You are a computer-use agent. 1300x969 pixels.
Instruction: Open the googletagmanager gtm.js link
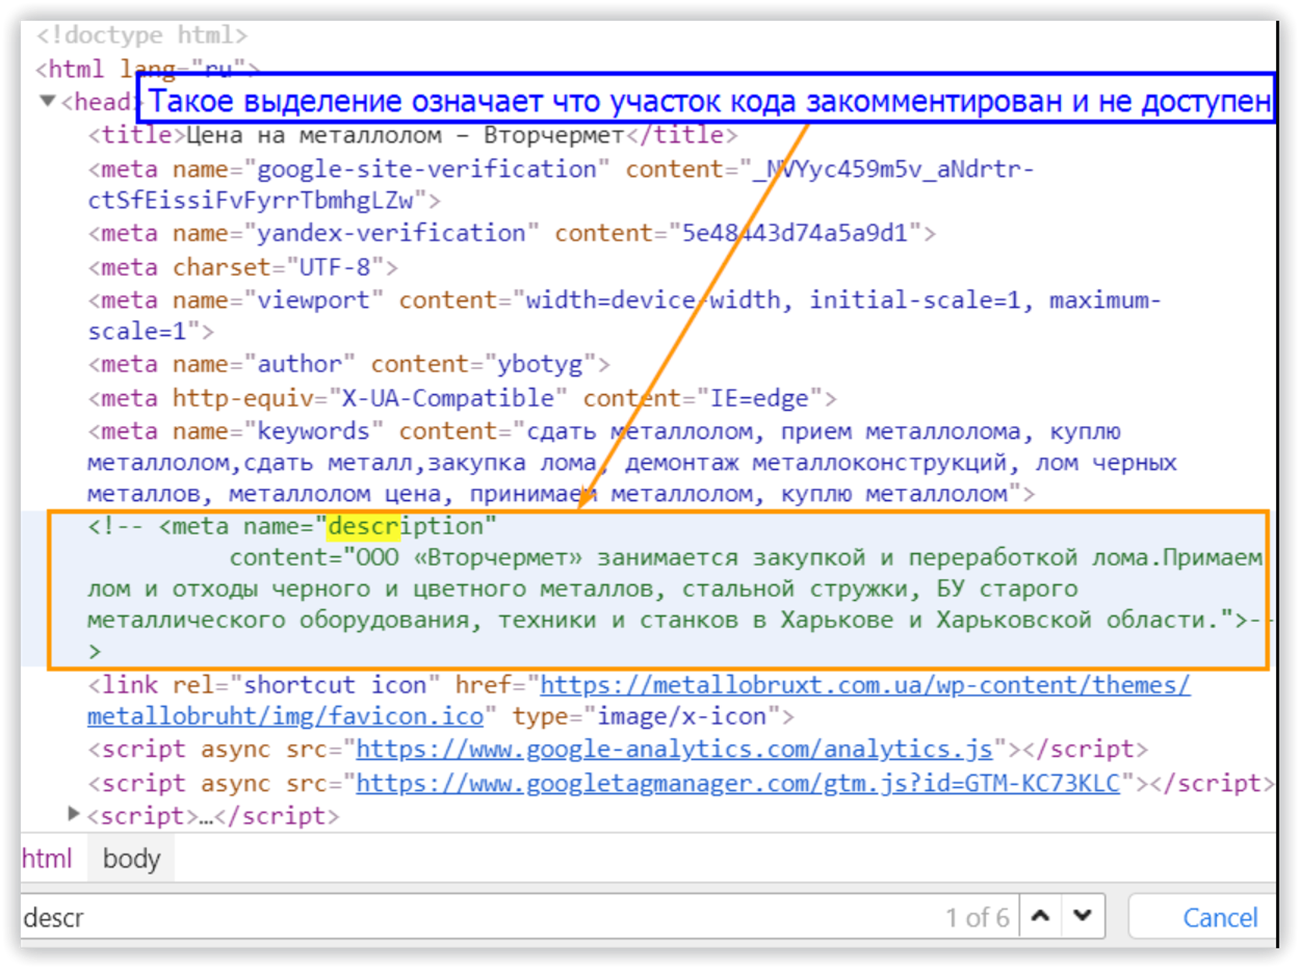(738, 783)
